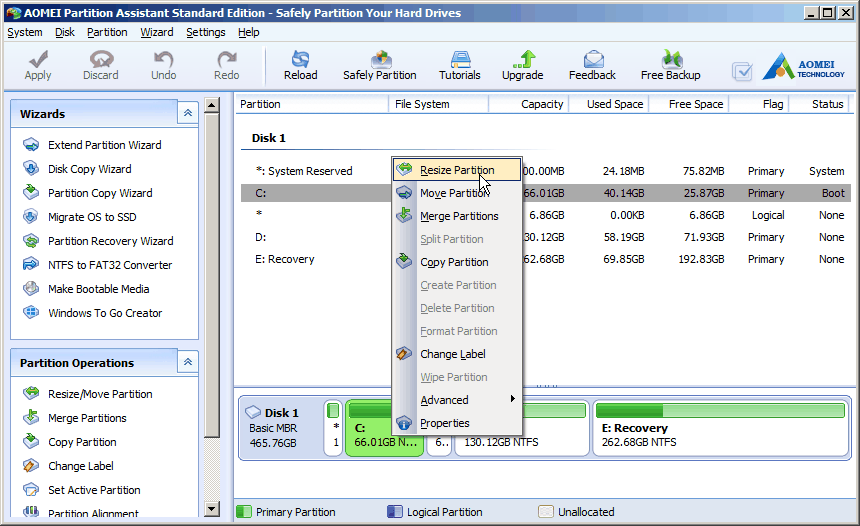Image resolution: width=860 pixels, height=526 pixels.
Task: Sort by Status column header
Action: tap(819, 104)
